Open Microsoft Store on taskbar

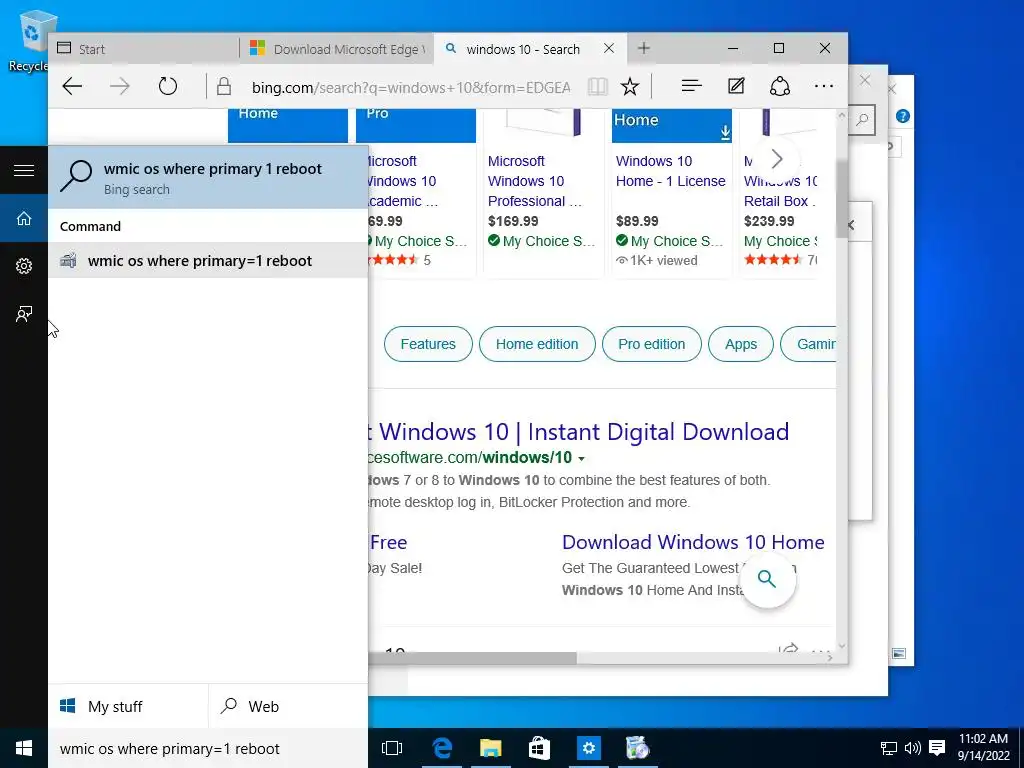click(x=539, y=748)
